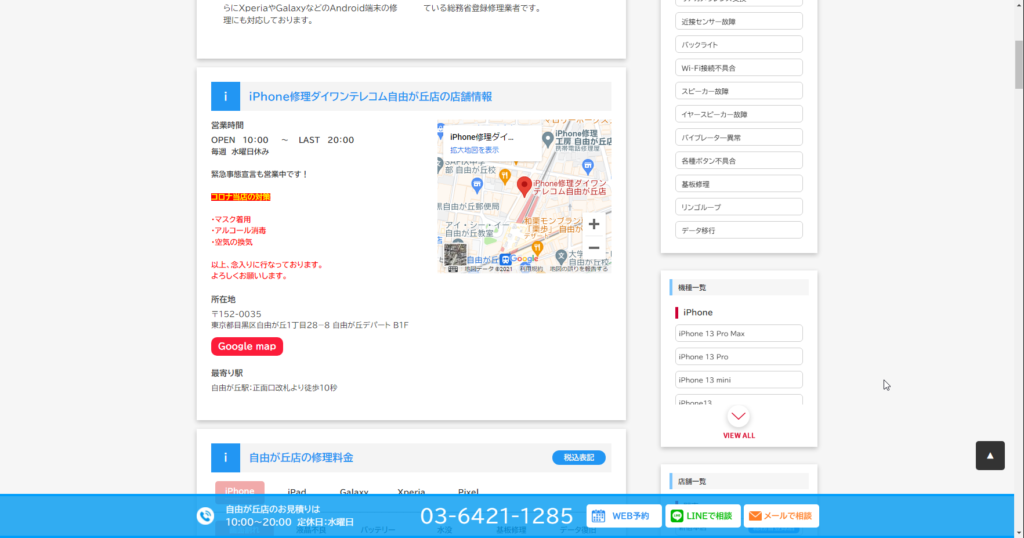Open 拡大地図を表示 link on map
This screenshot has width=1024, height=538.
(474, 150)
